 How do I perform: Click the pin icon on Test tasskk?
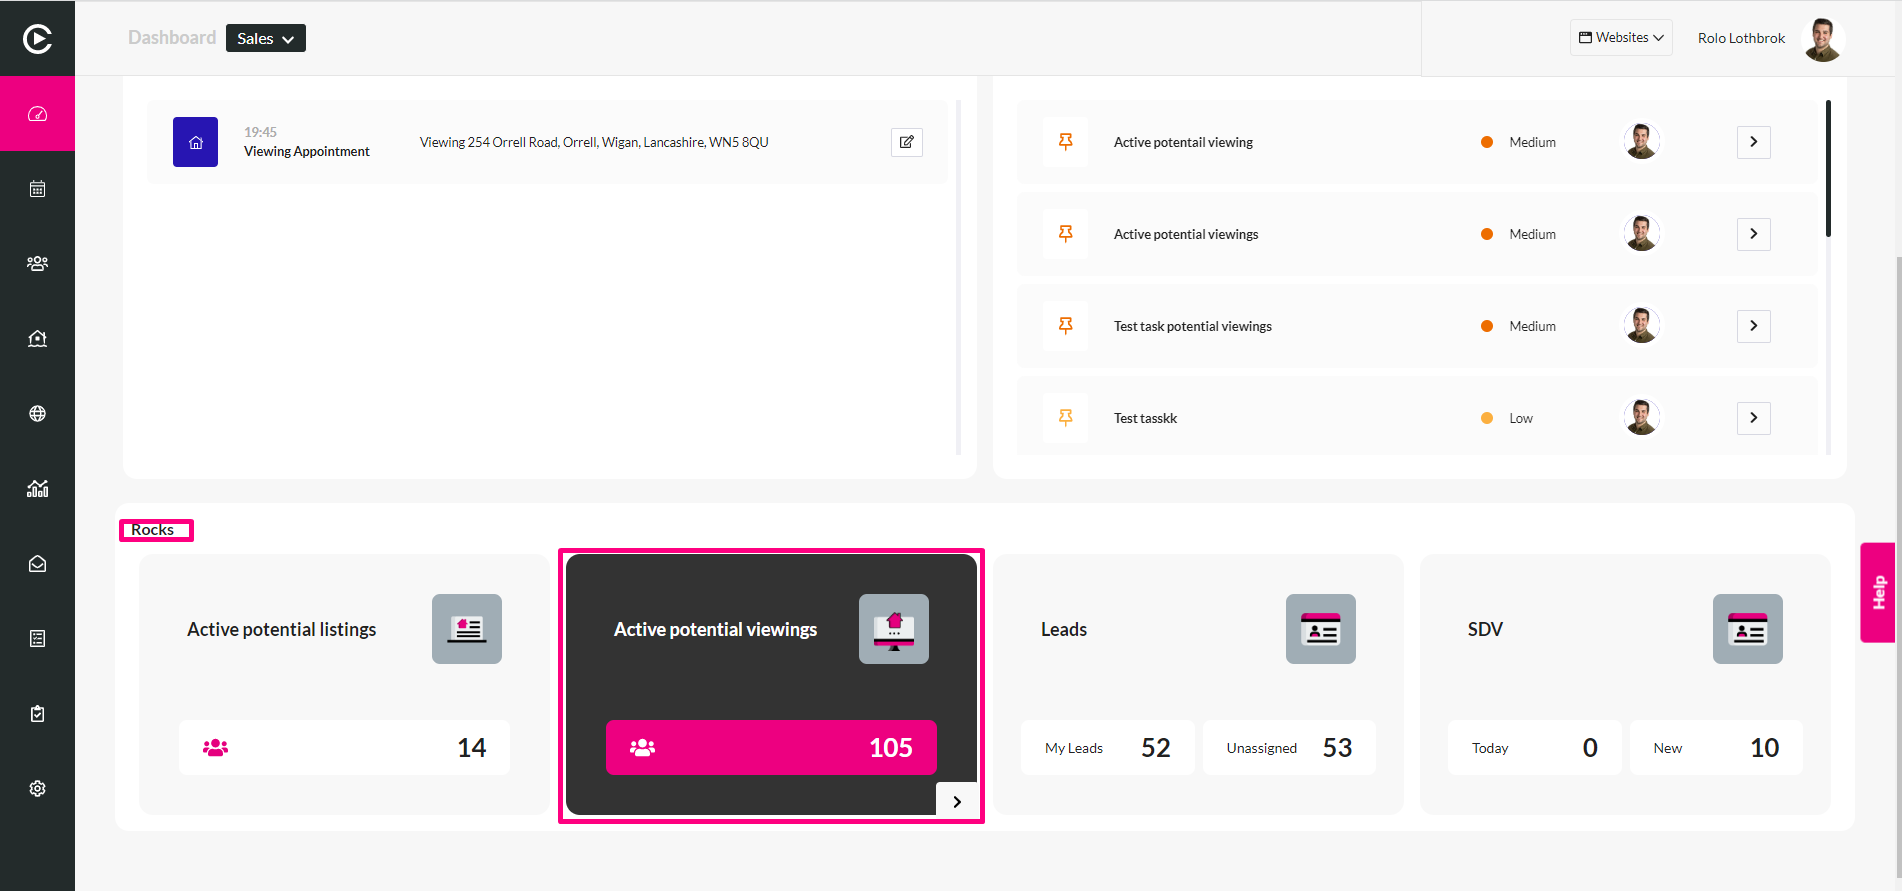point(1066,418)
